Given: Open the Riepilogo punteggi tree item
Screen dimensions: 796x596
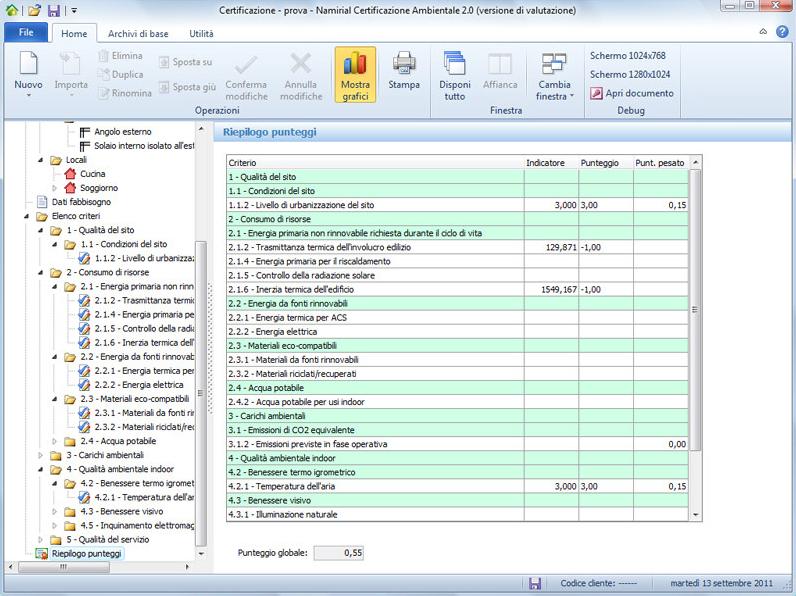Looking at the screenshot, I should click(86, 553).
